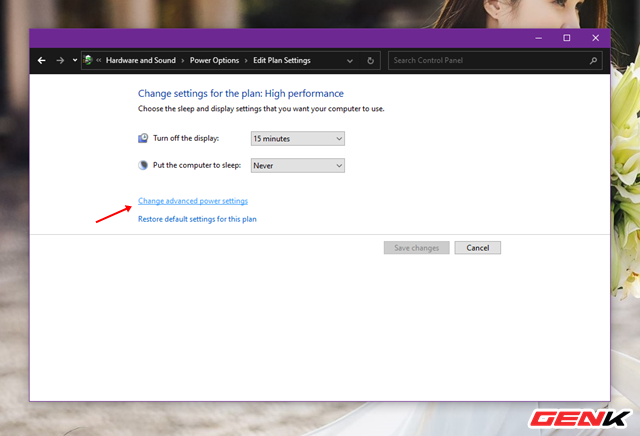Click the monitor icon beside Turn off display

143,138
